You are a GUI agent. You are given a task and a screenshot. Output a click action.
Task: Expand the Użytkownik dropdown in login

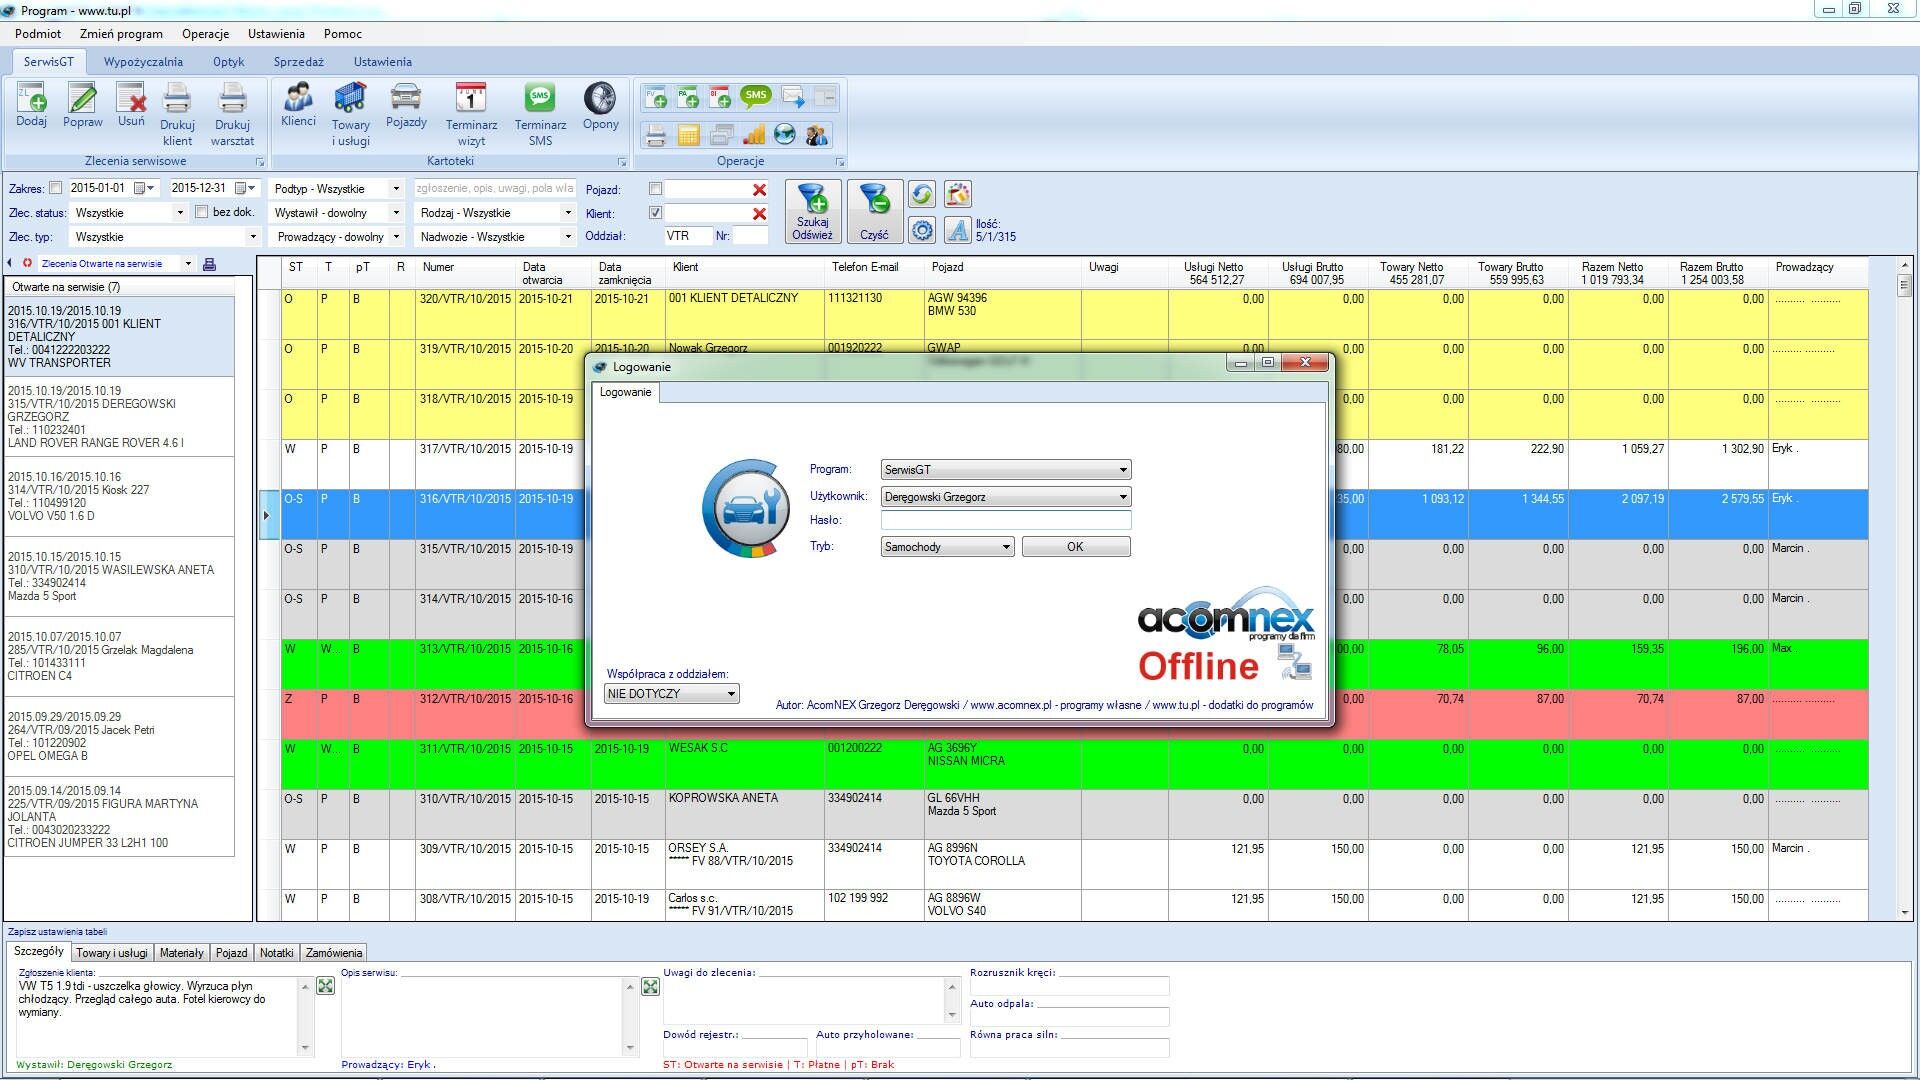click(x=1122, y=497)
